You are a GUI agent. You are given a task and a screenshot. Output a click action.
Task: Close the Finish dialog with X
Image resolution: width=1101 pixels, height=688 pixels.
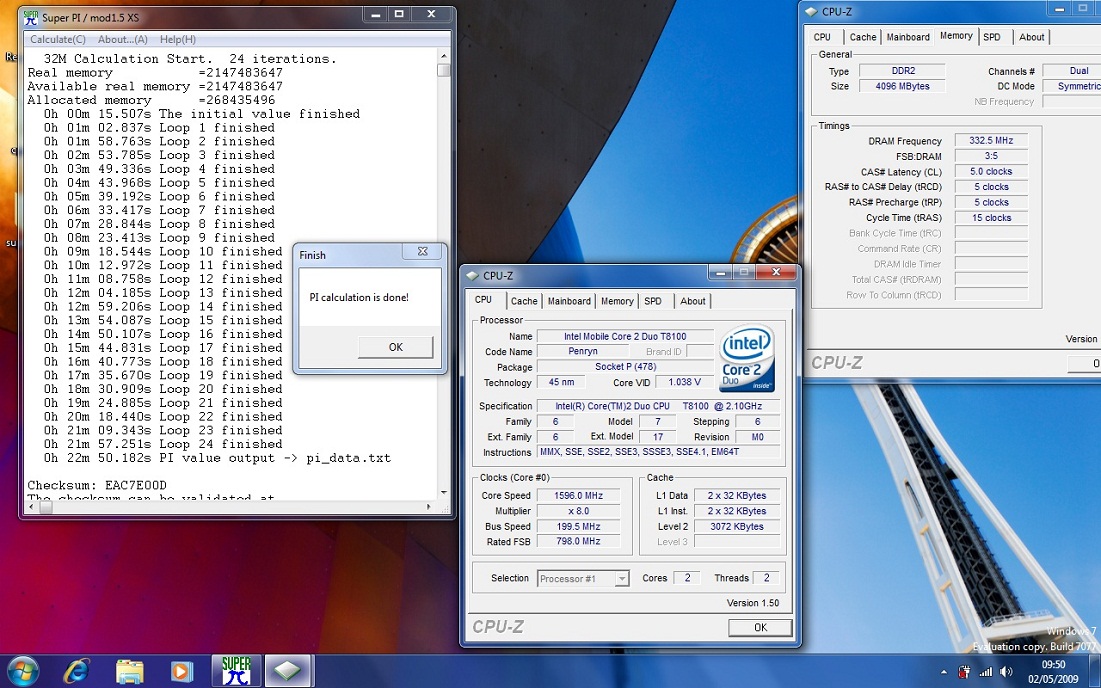tap(423, 251)
